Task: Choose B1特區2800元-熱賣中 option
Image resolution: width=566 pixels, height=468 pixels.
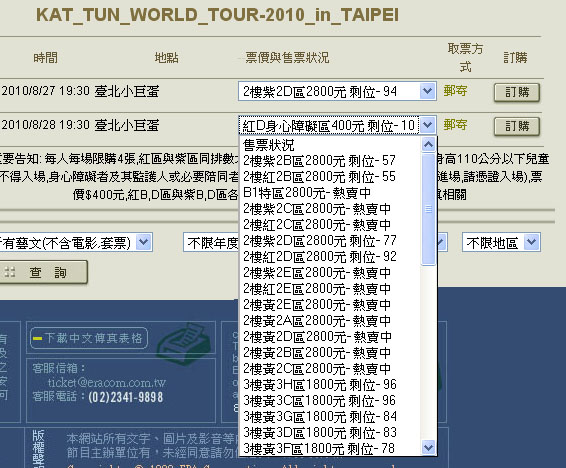Action: (x=330, y=193)
